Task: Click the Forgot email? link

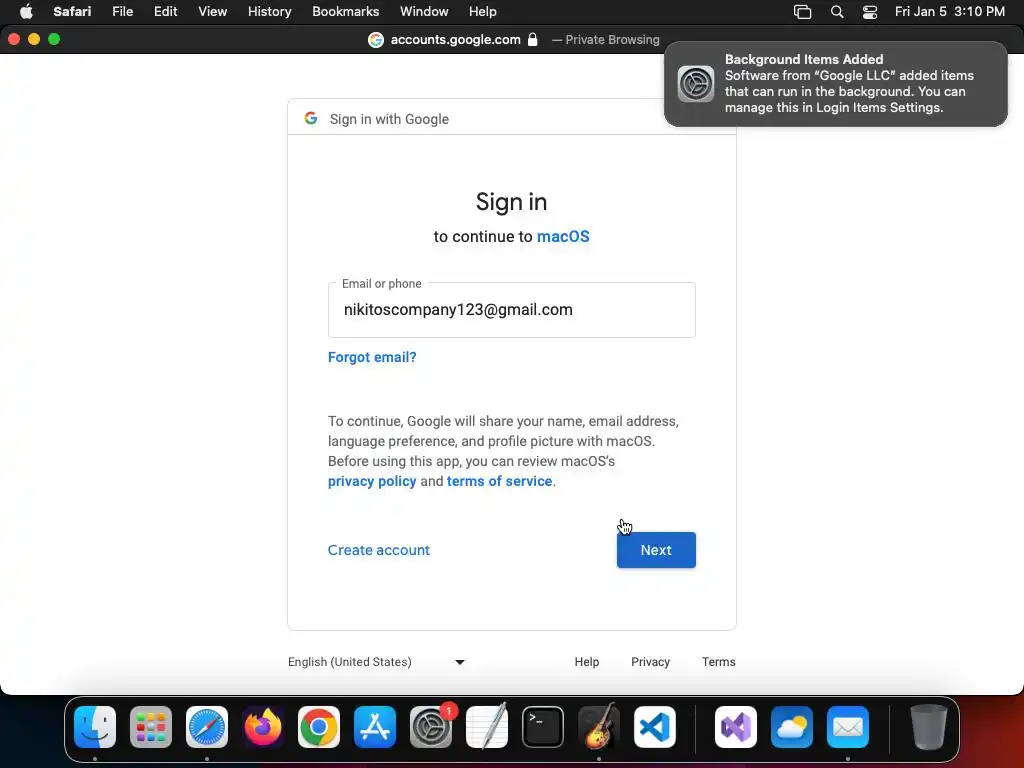Action: pos(372,357)
